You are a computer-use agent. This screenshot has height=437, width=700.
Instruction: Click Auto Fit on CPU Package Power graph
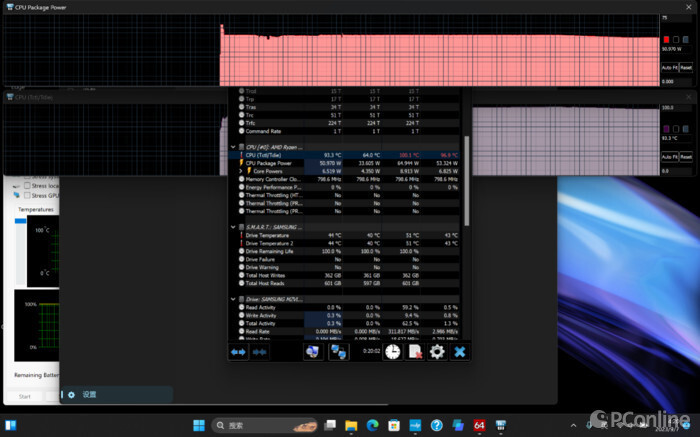[670, 68]
